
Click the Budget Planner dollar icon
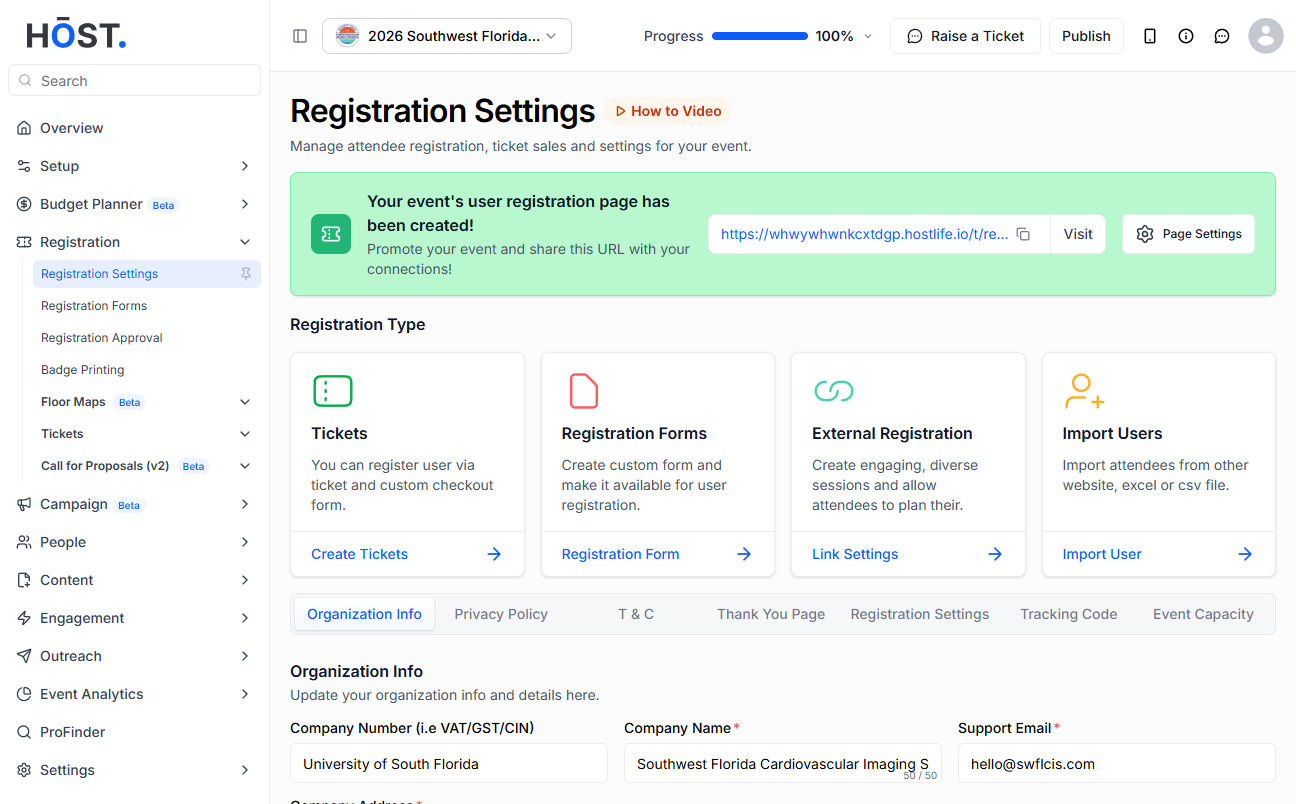(x=24, y=204)
